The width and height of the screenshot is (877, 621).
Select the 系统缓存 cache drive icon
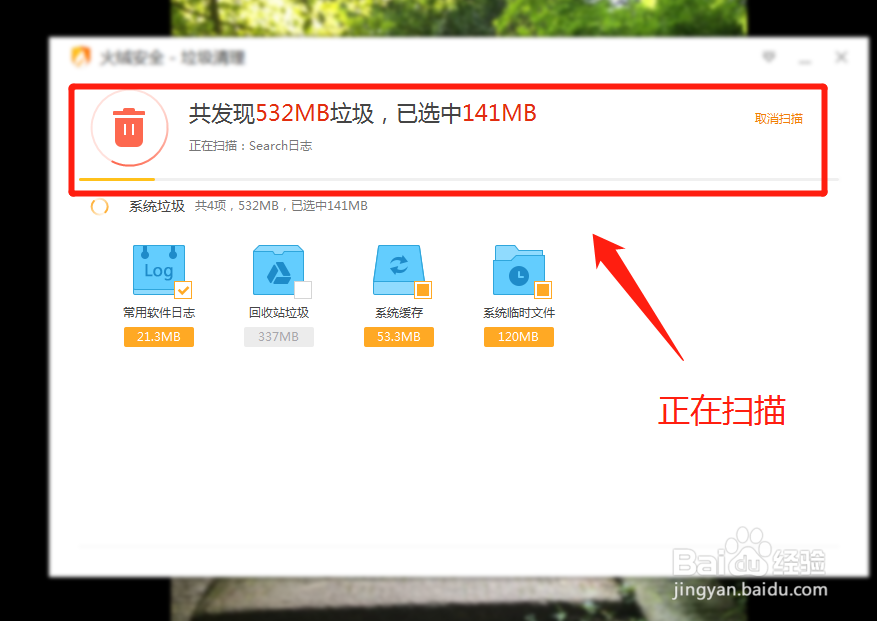pos(398,267)
